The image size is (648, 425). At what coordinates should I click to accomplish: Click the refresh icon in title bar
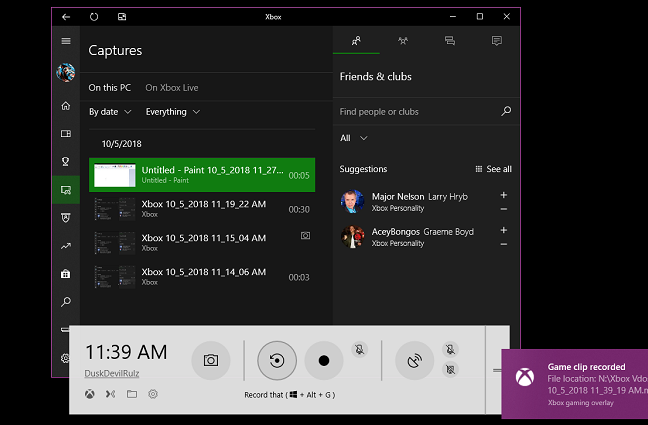pyautogui.click(x=94, y=17)
